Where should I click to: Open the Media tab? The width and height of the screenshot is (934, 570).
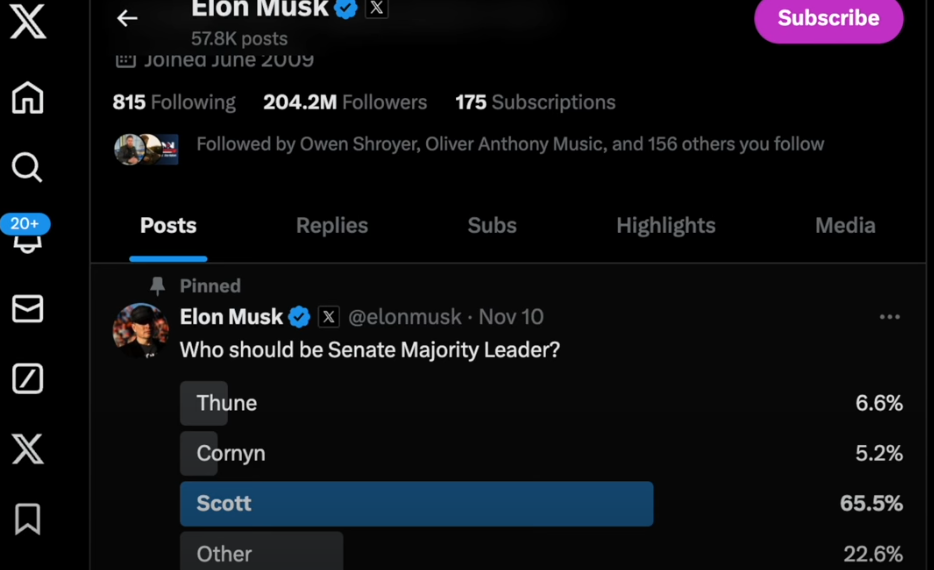click(845, 226)
